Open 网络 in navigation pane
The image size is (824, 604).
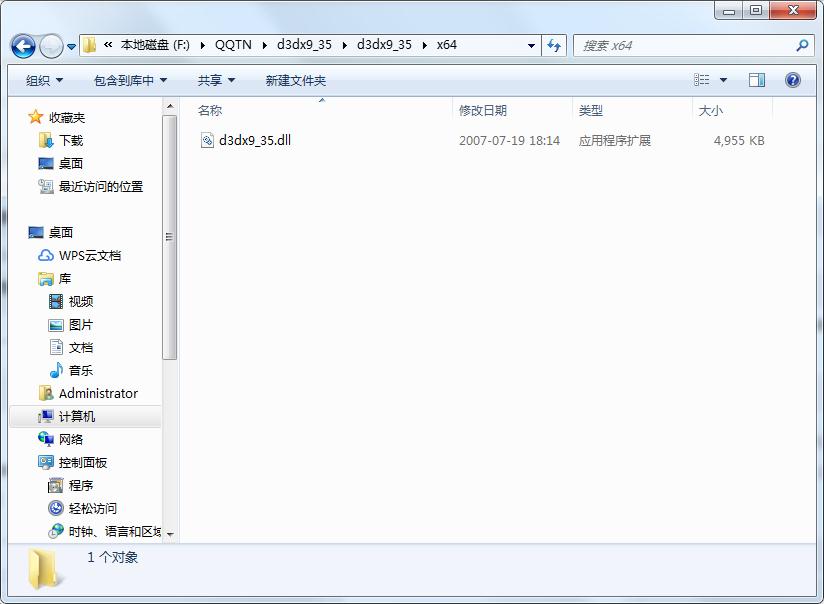point(71,439)
